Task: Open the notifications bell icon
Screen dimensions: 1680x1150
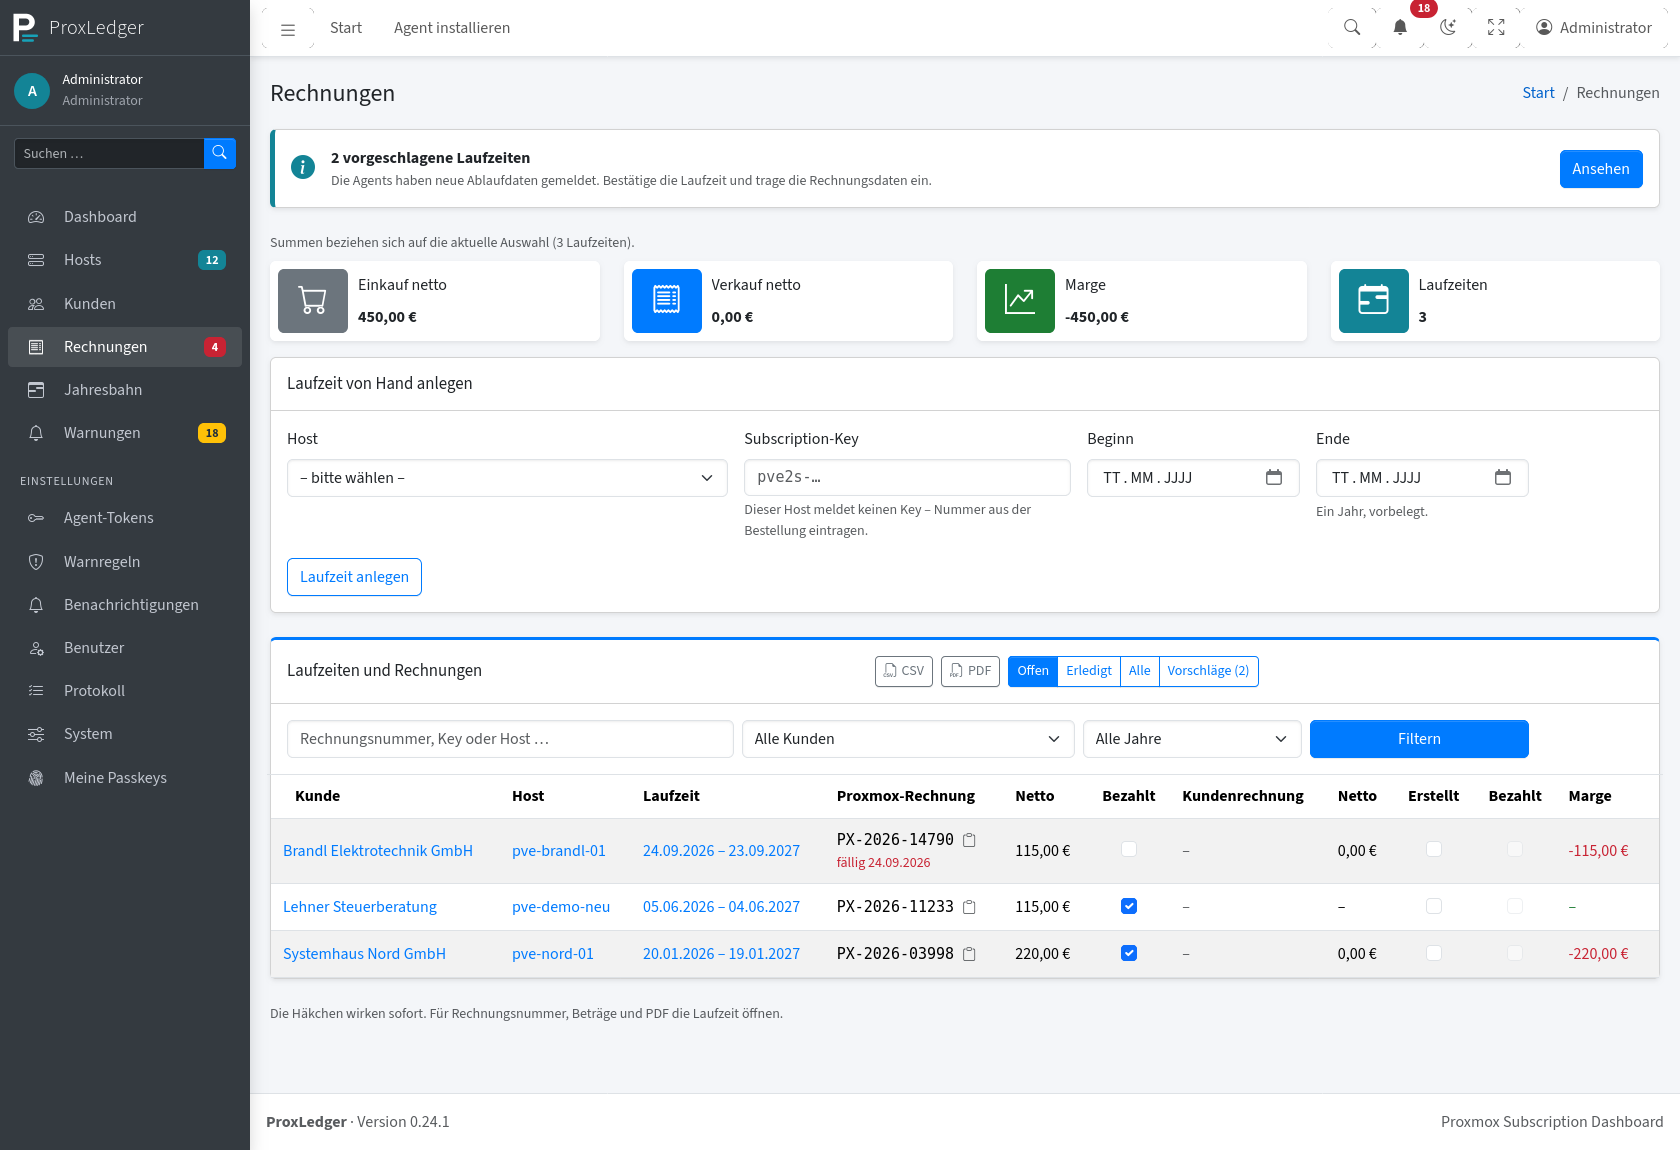Action: 1400,28
